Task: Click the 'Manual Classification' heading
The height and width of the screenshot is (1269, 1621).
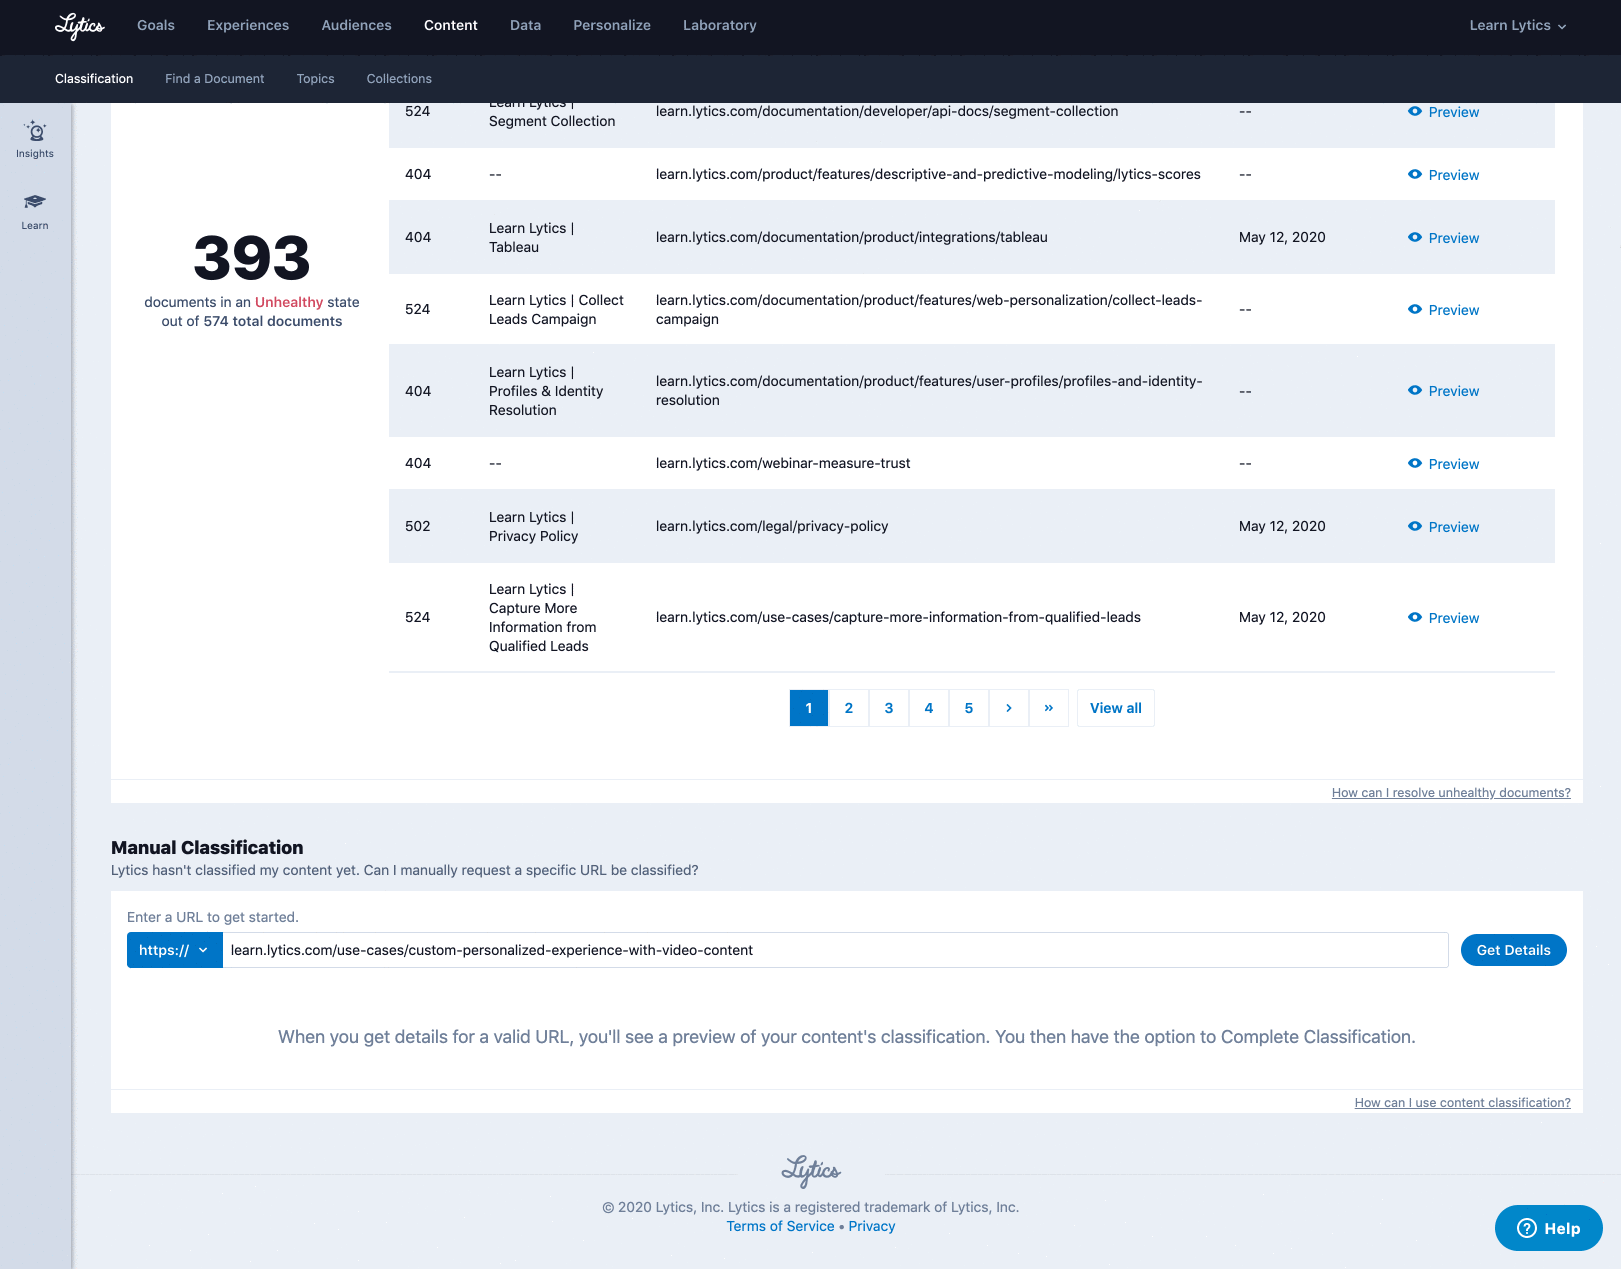Action: (x=207, y=847)
